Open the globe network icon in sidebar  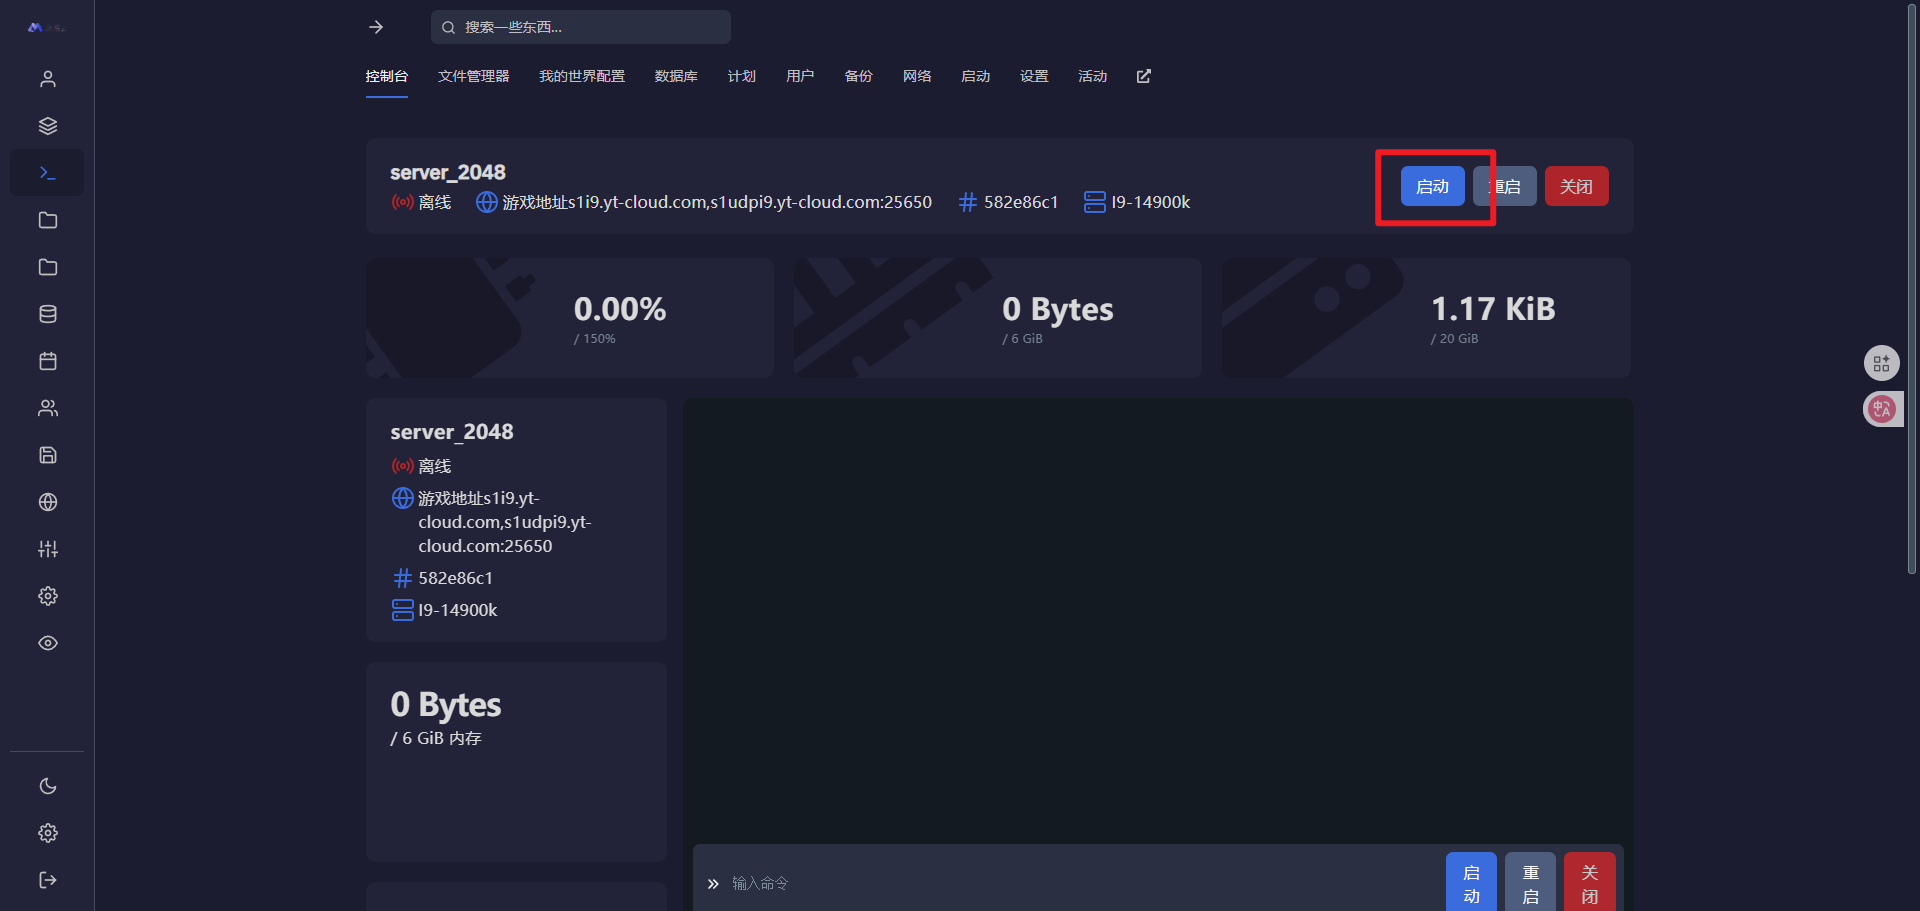tap(47, 502)
